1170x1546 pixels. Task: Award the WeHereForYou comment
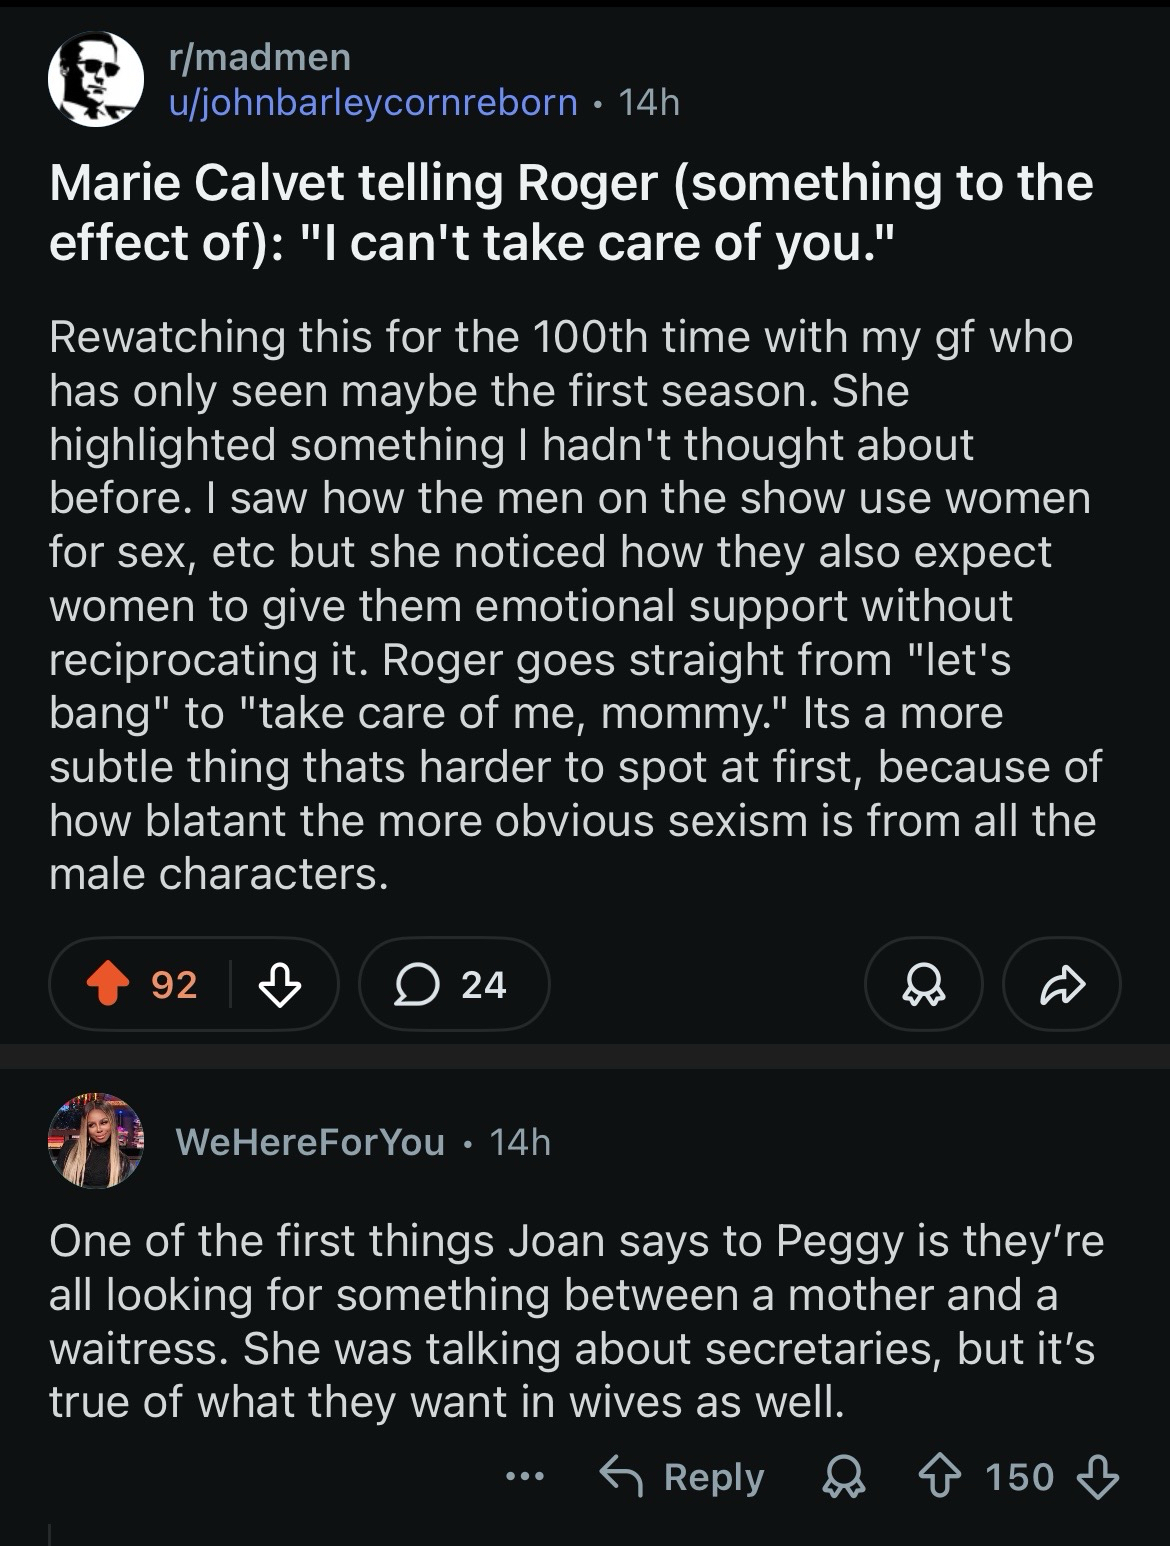pyautogui.click(x=842, y=1477)
